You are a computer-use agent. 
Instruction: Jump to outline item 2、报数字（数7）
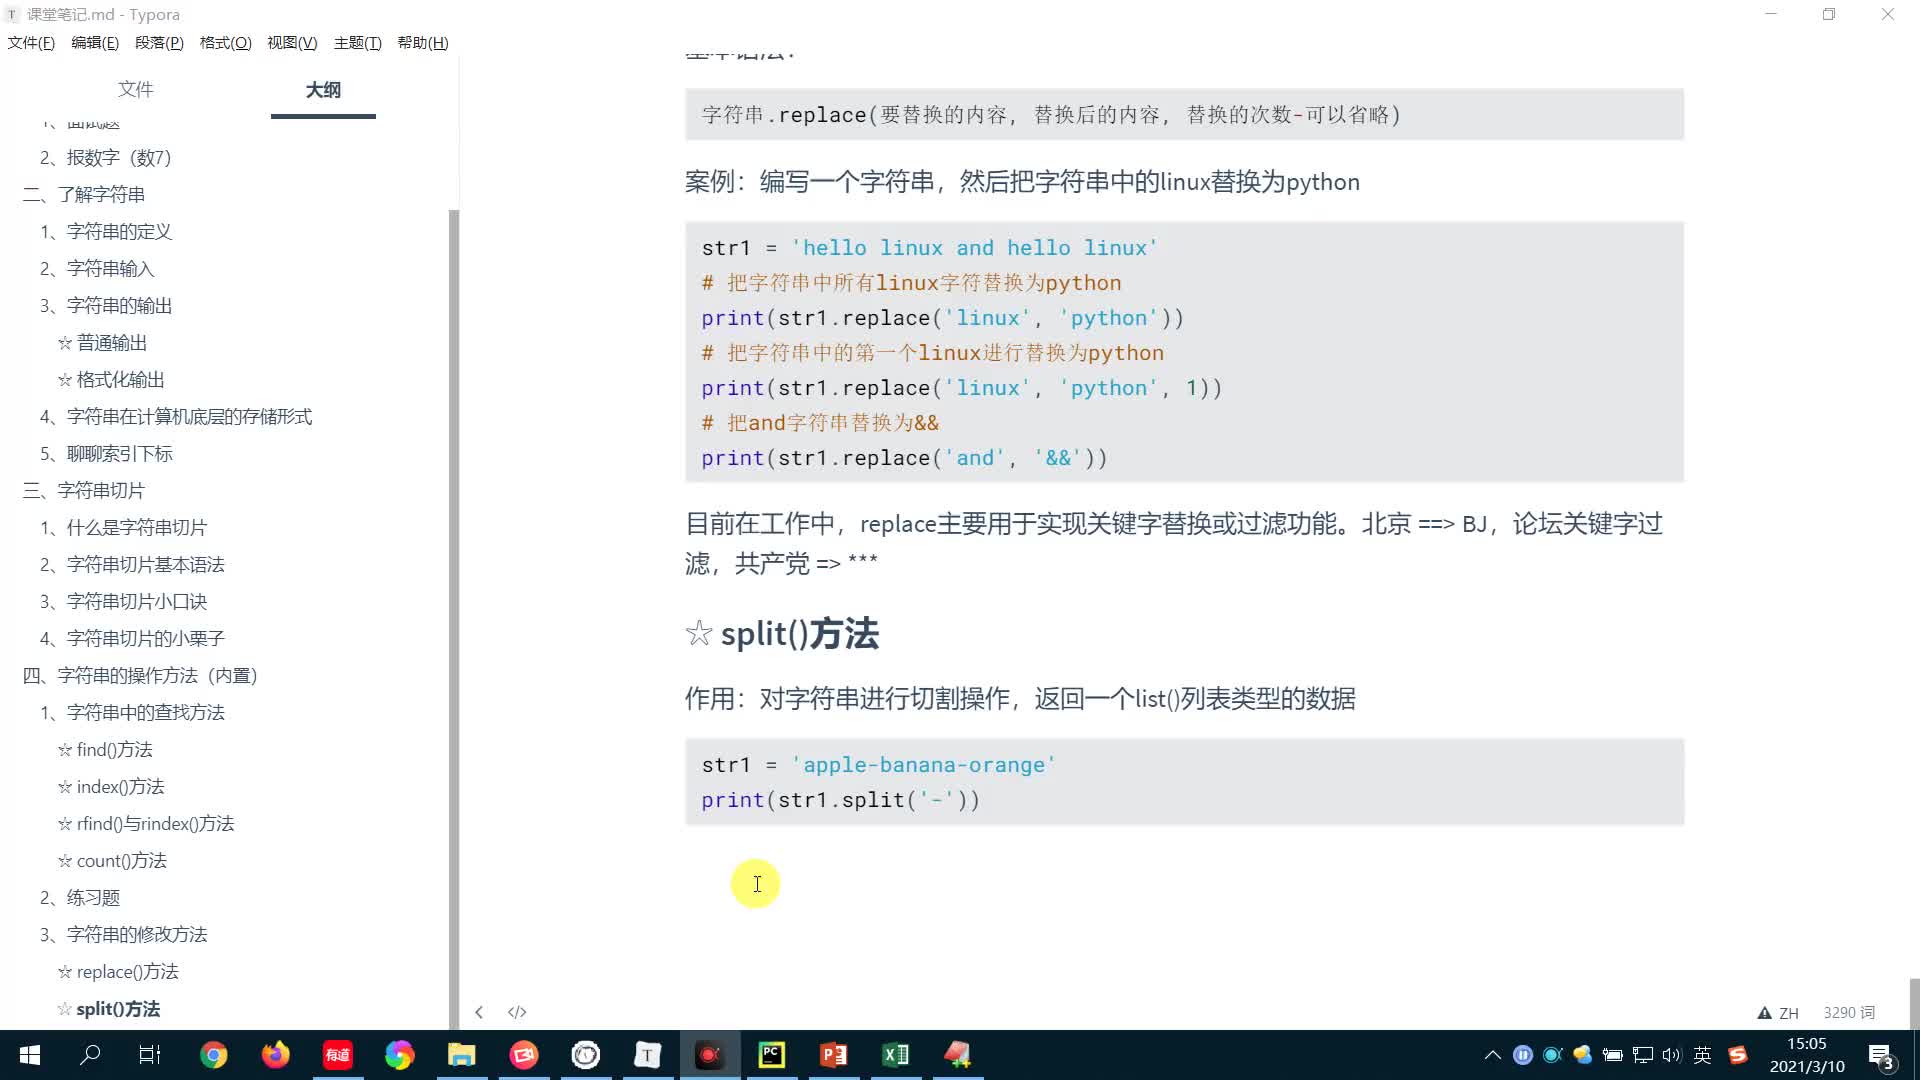105,158
